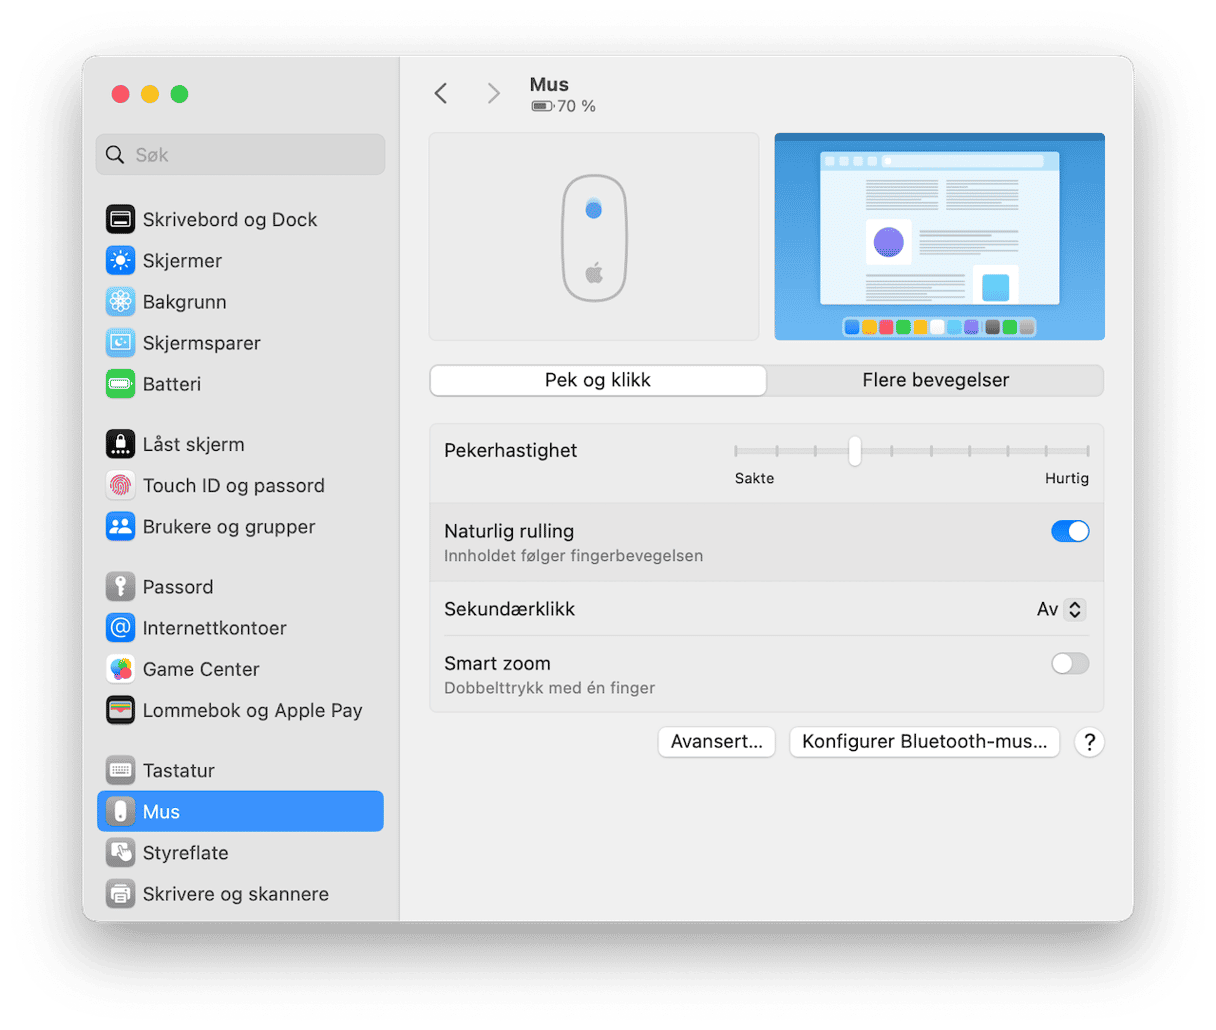Click the battery icon next to 70 %
The width and height of the screenshot is (1216, 1030).
[542, 106]
